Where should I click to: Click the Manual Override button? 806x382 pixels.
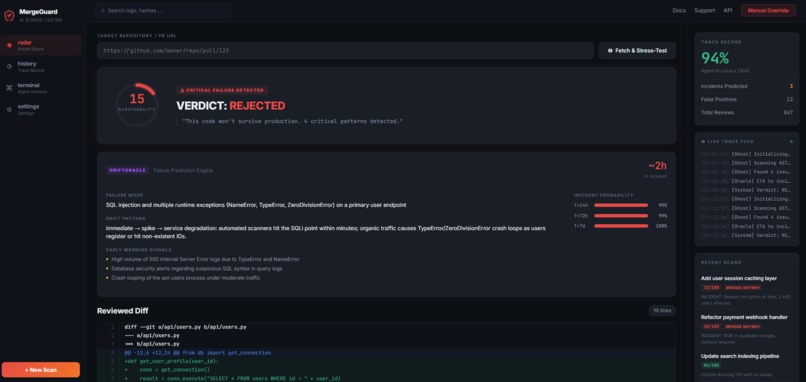coord(768,10)
